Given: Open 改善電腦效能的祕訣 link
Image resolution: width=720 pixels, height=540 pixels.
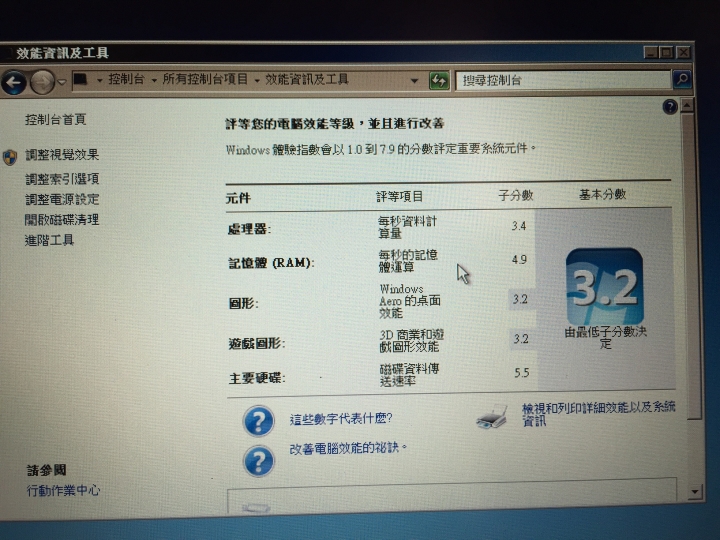Looking at the screenshot, I should [348, 448].
